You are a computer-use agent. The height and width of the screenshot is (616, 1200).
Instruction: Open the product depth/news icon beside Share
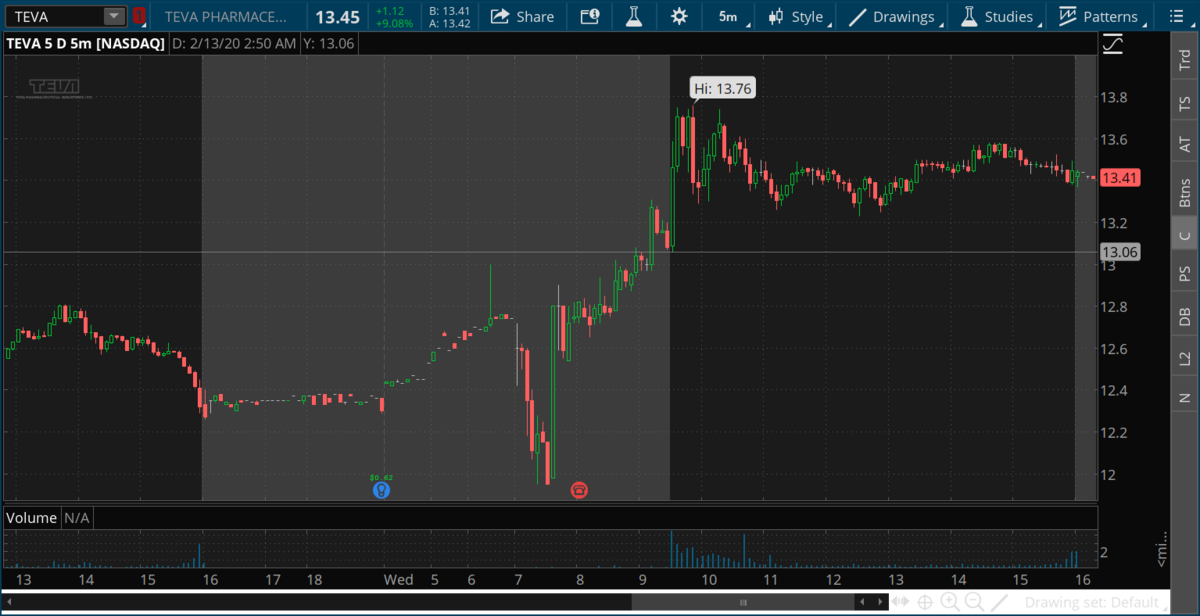590,16
